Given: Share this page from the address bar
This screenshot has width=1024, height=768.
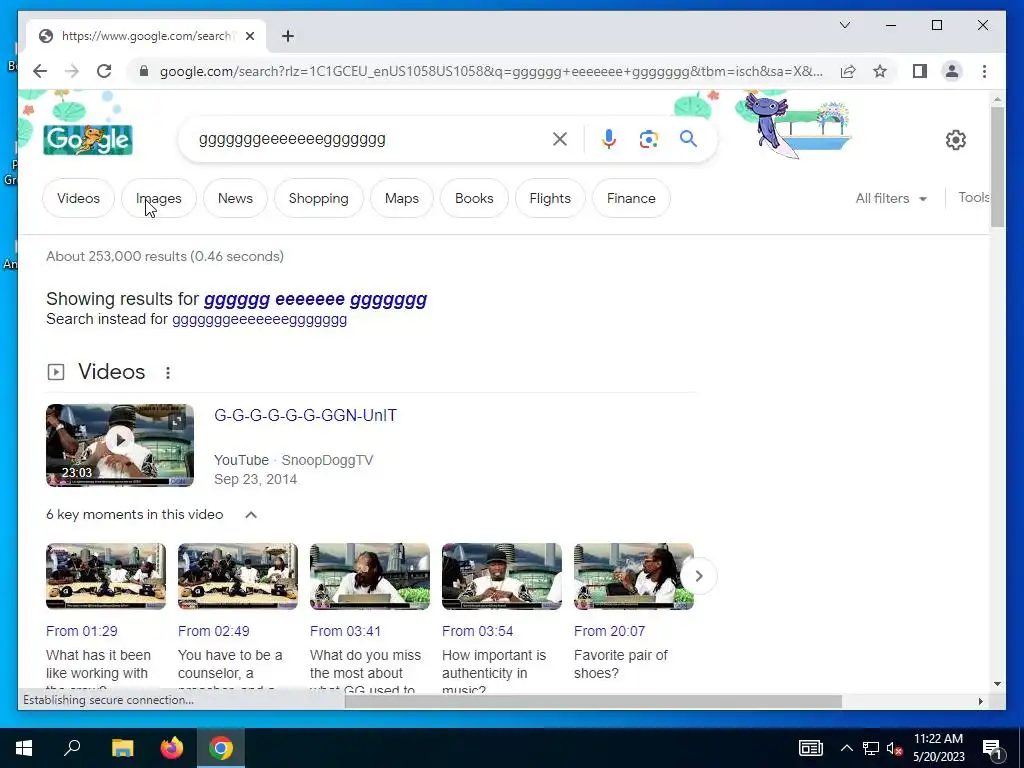Looking at the screenshot, I should 848,71.
